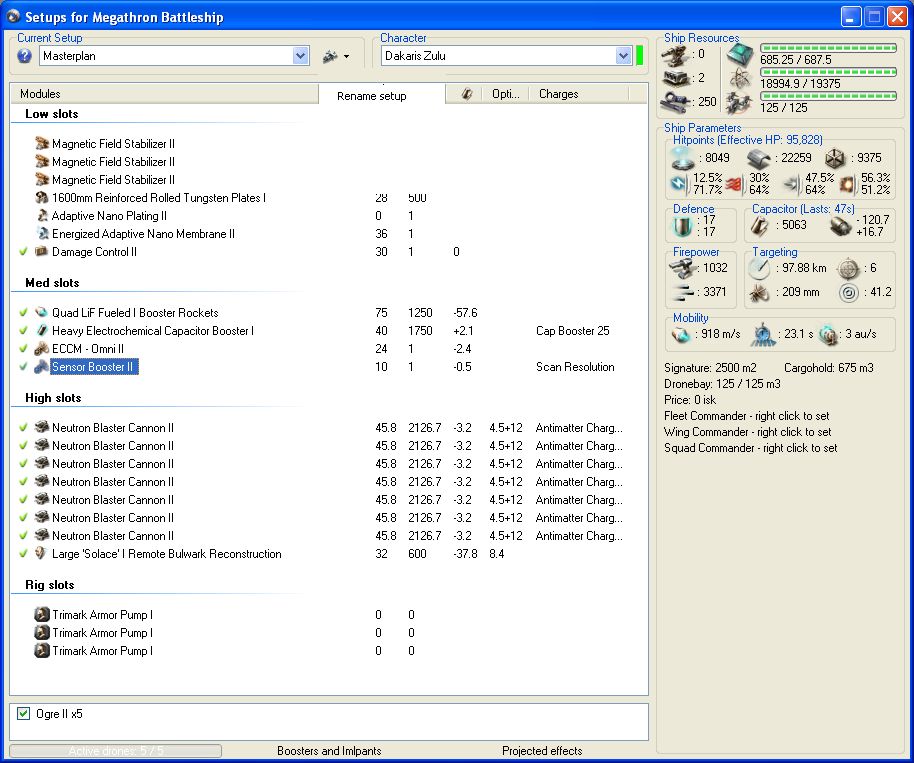Screen dimensions: 914x763
Task: Click the capacitor icon column header
Action: coord(466,94)
